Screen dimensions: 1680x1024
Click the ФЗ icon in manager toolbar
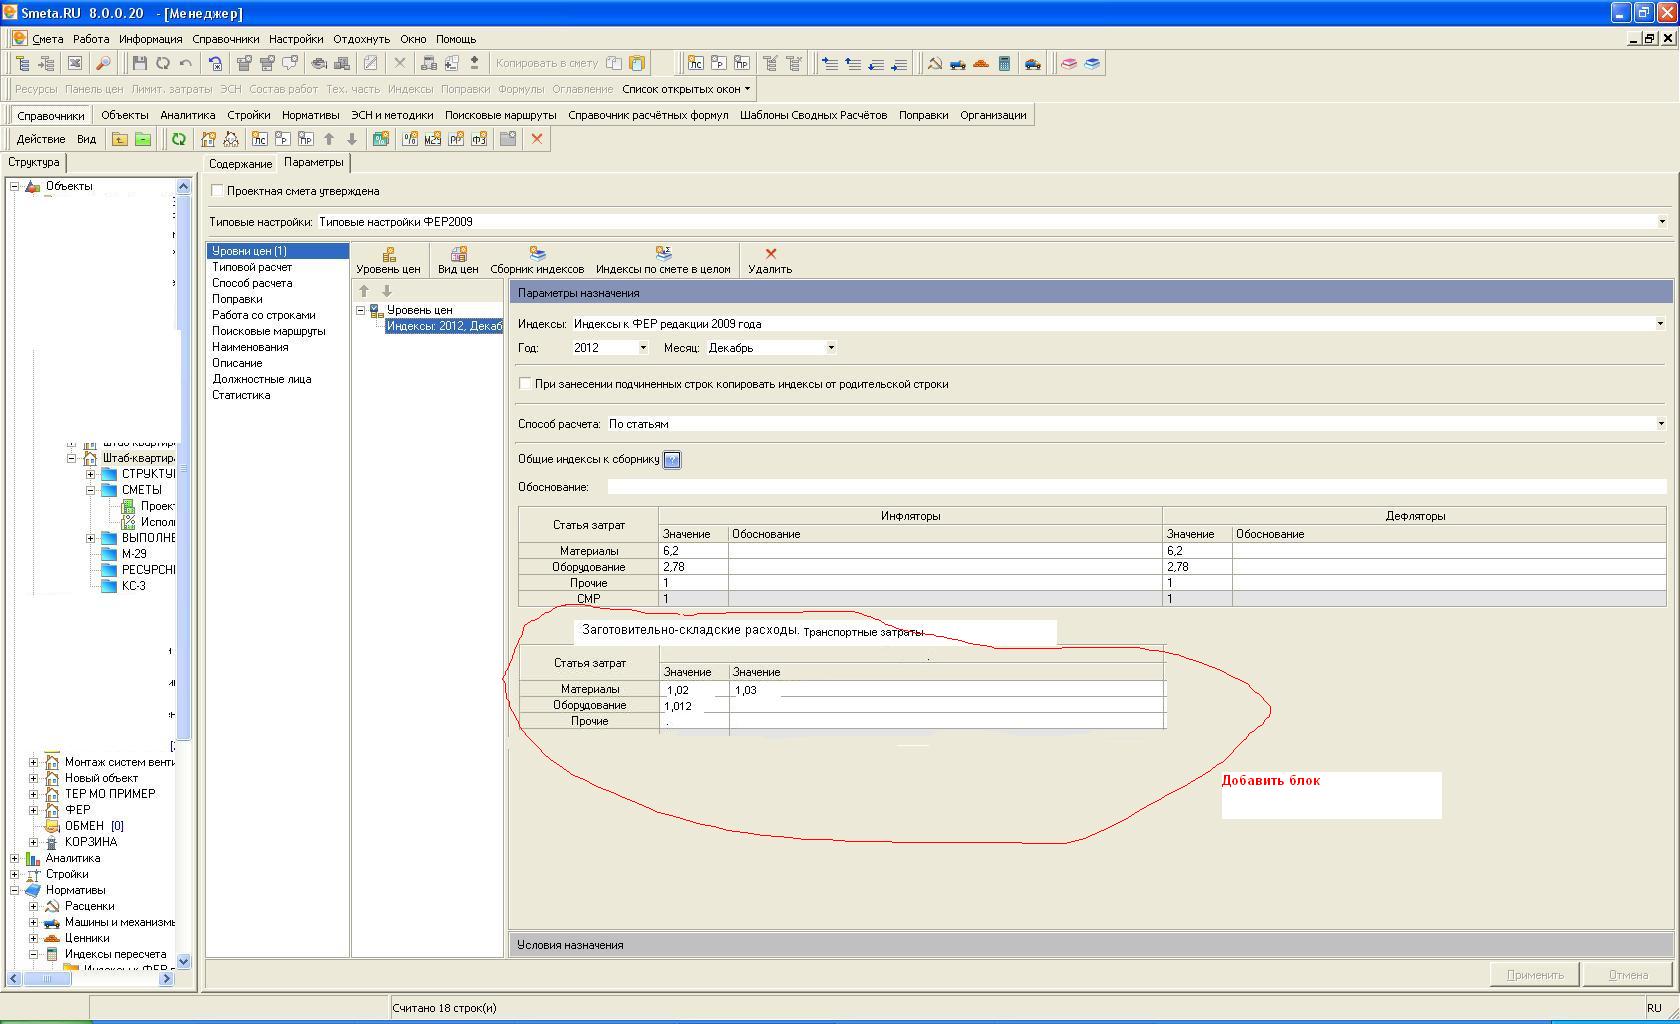(479, 139)
